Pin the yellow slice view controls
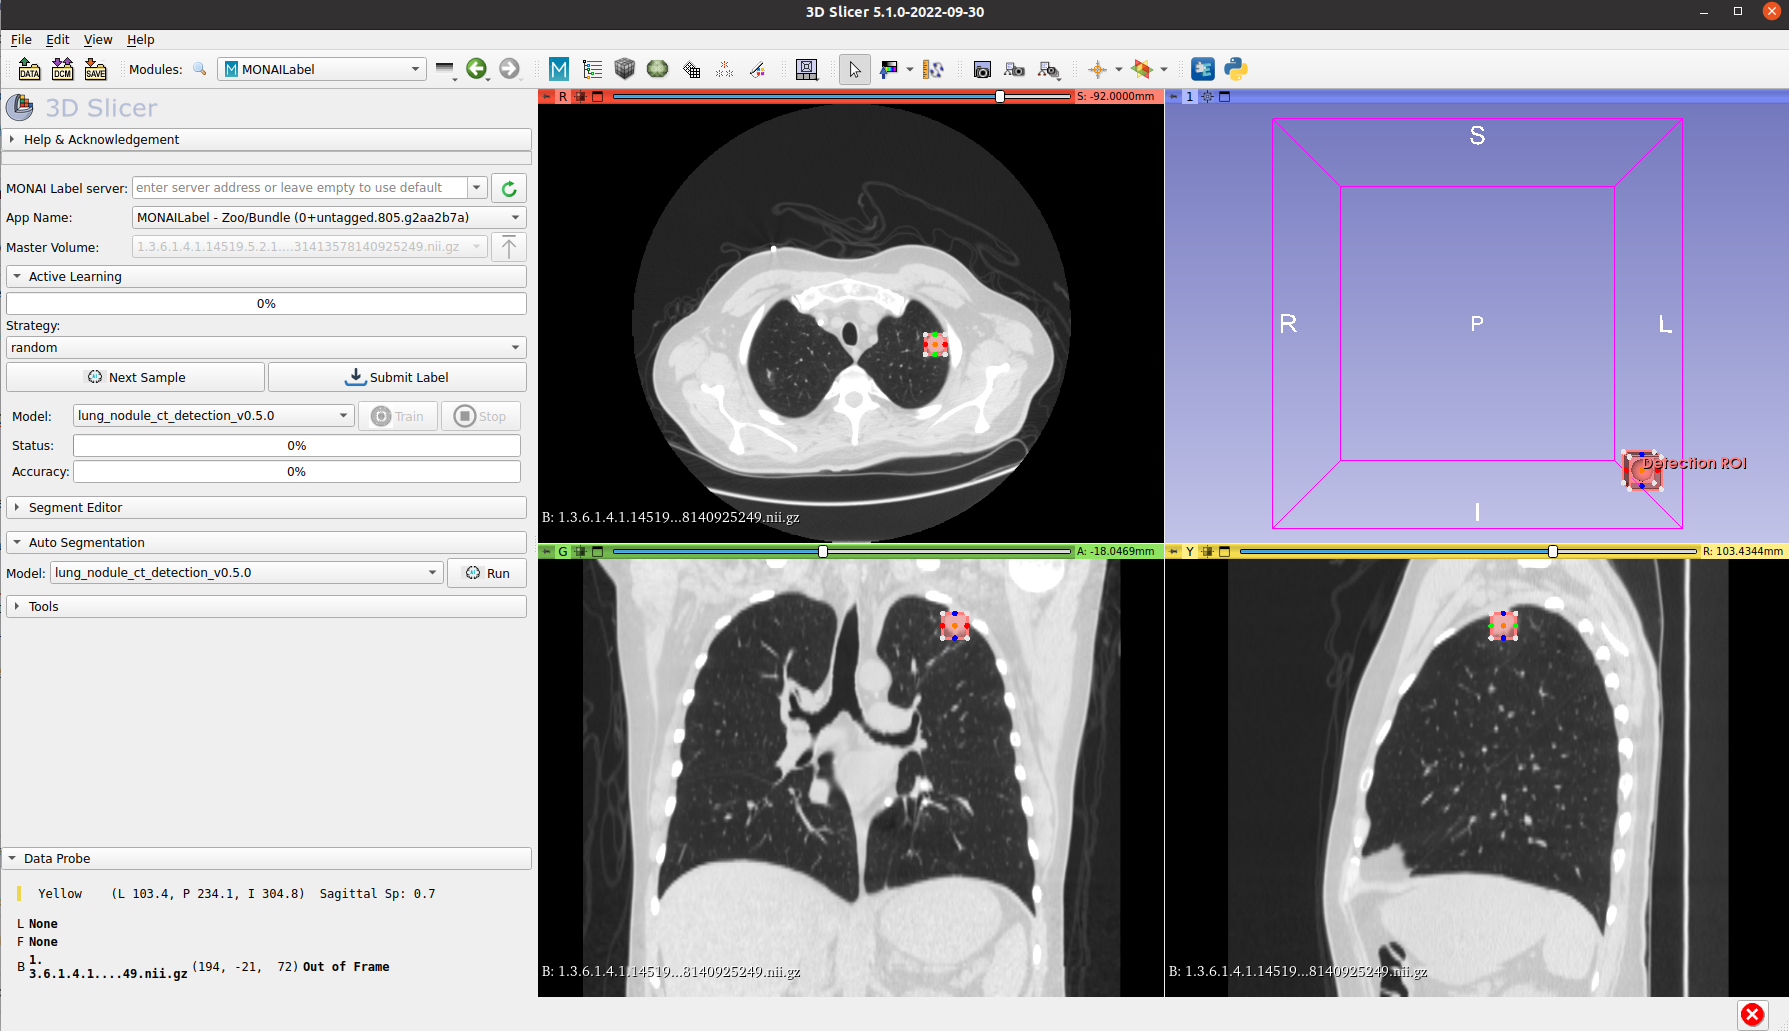 pos(1173,551)
